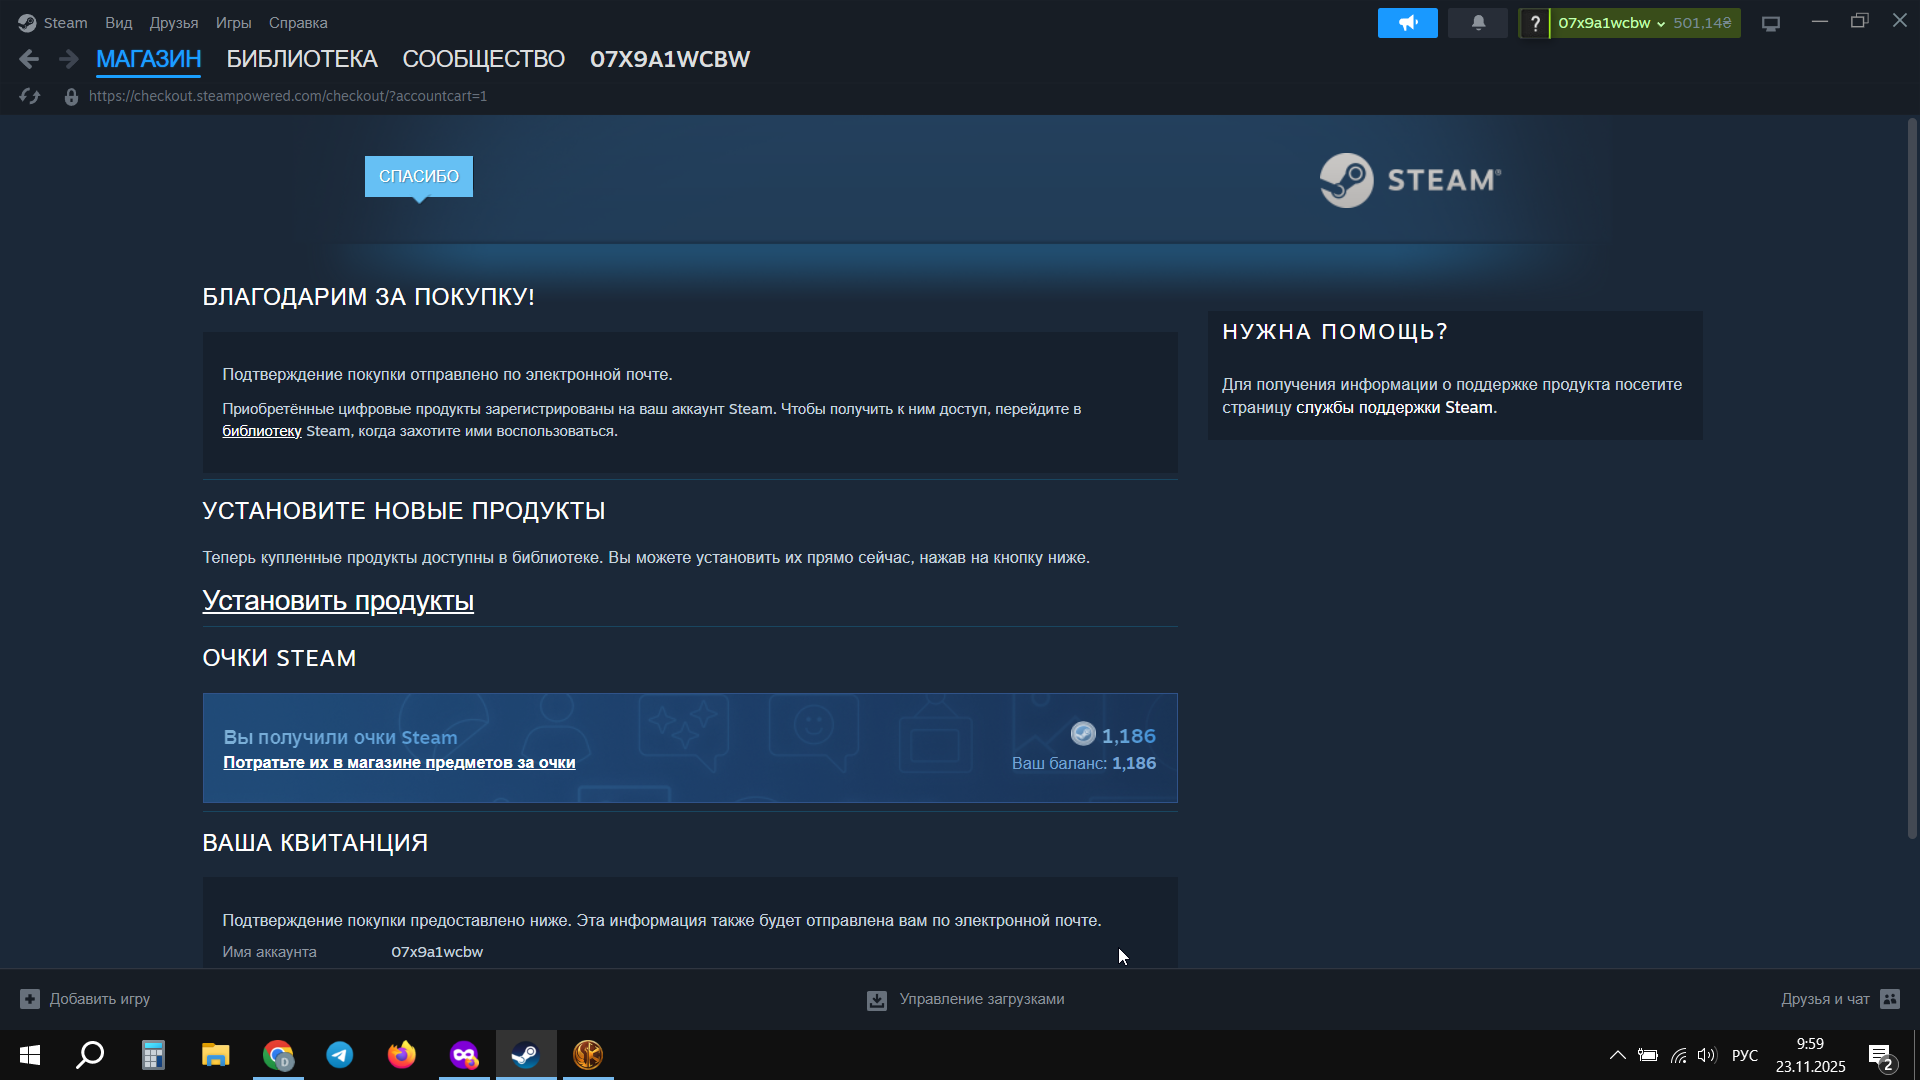Click the page vertical scrollbar
The width and height of the screenshot is (1920, 1080).
[1911, 480]
